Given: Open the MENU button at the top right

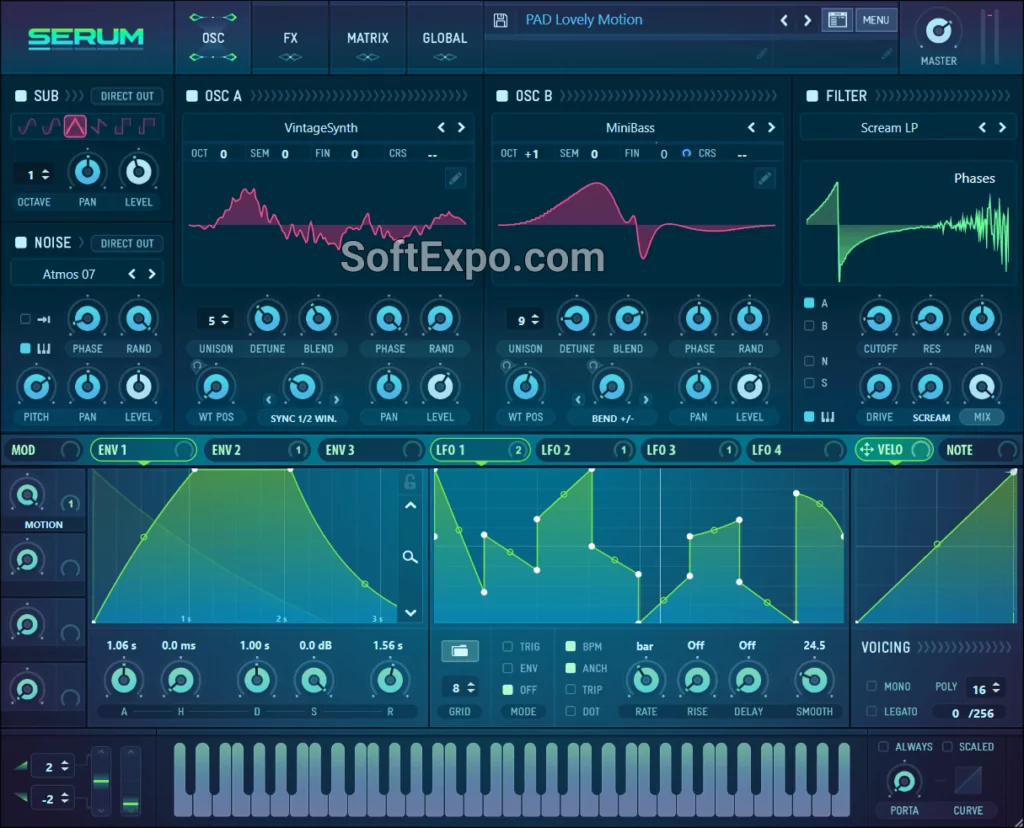Looking at the screenshot, I should click(876, 19).
